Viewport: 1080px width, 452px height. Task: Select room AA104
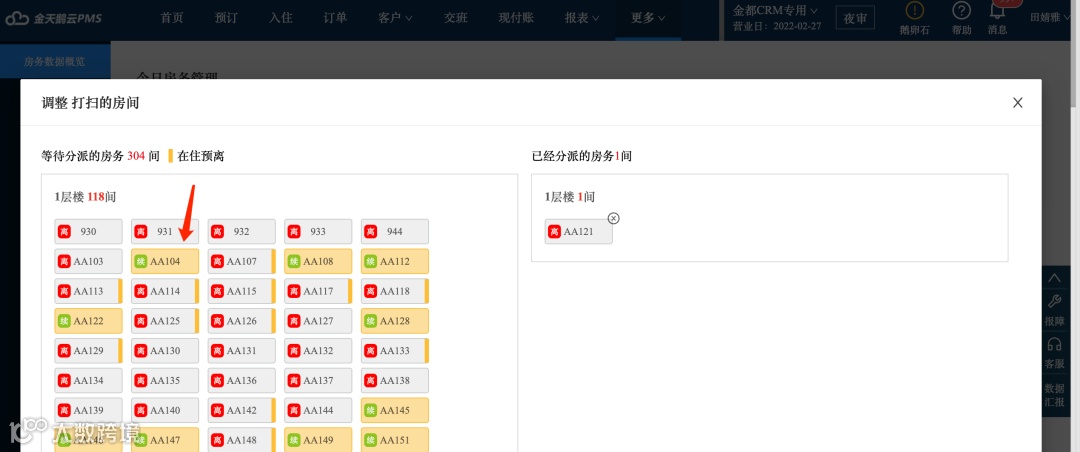pos(165,261)
